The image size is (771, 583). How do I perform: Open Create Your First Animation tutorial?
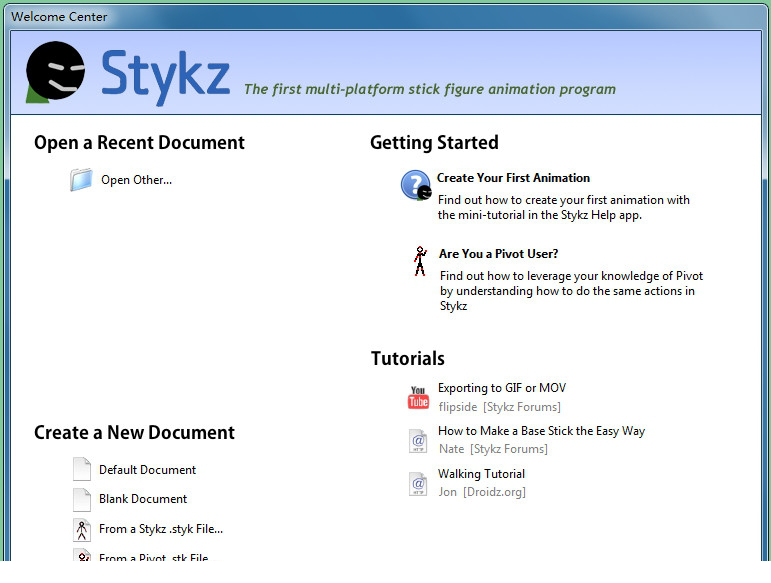[513, 178]
